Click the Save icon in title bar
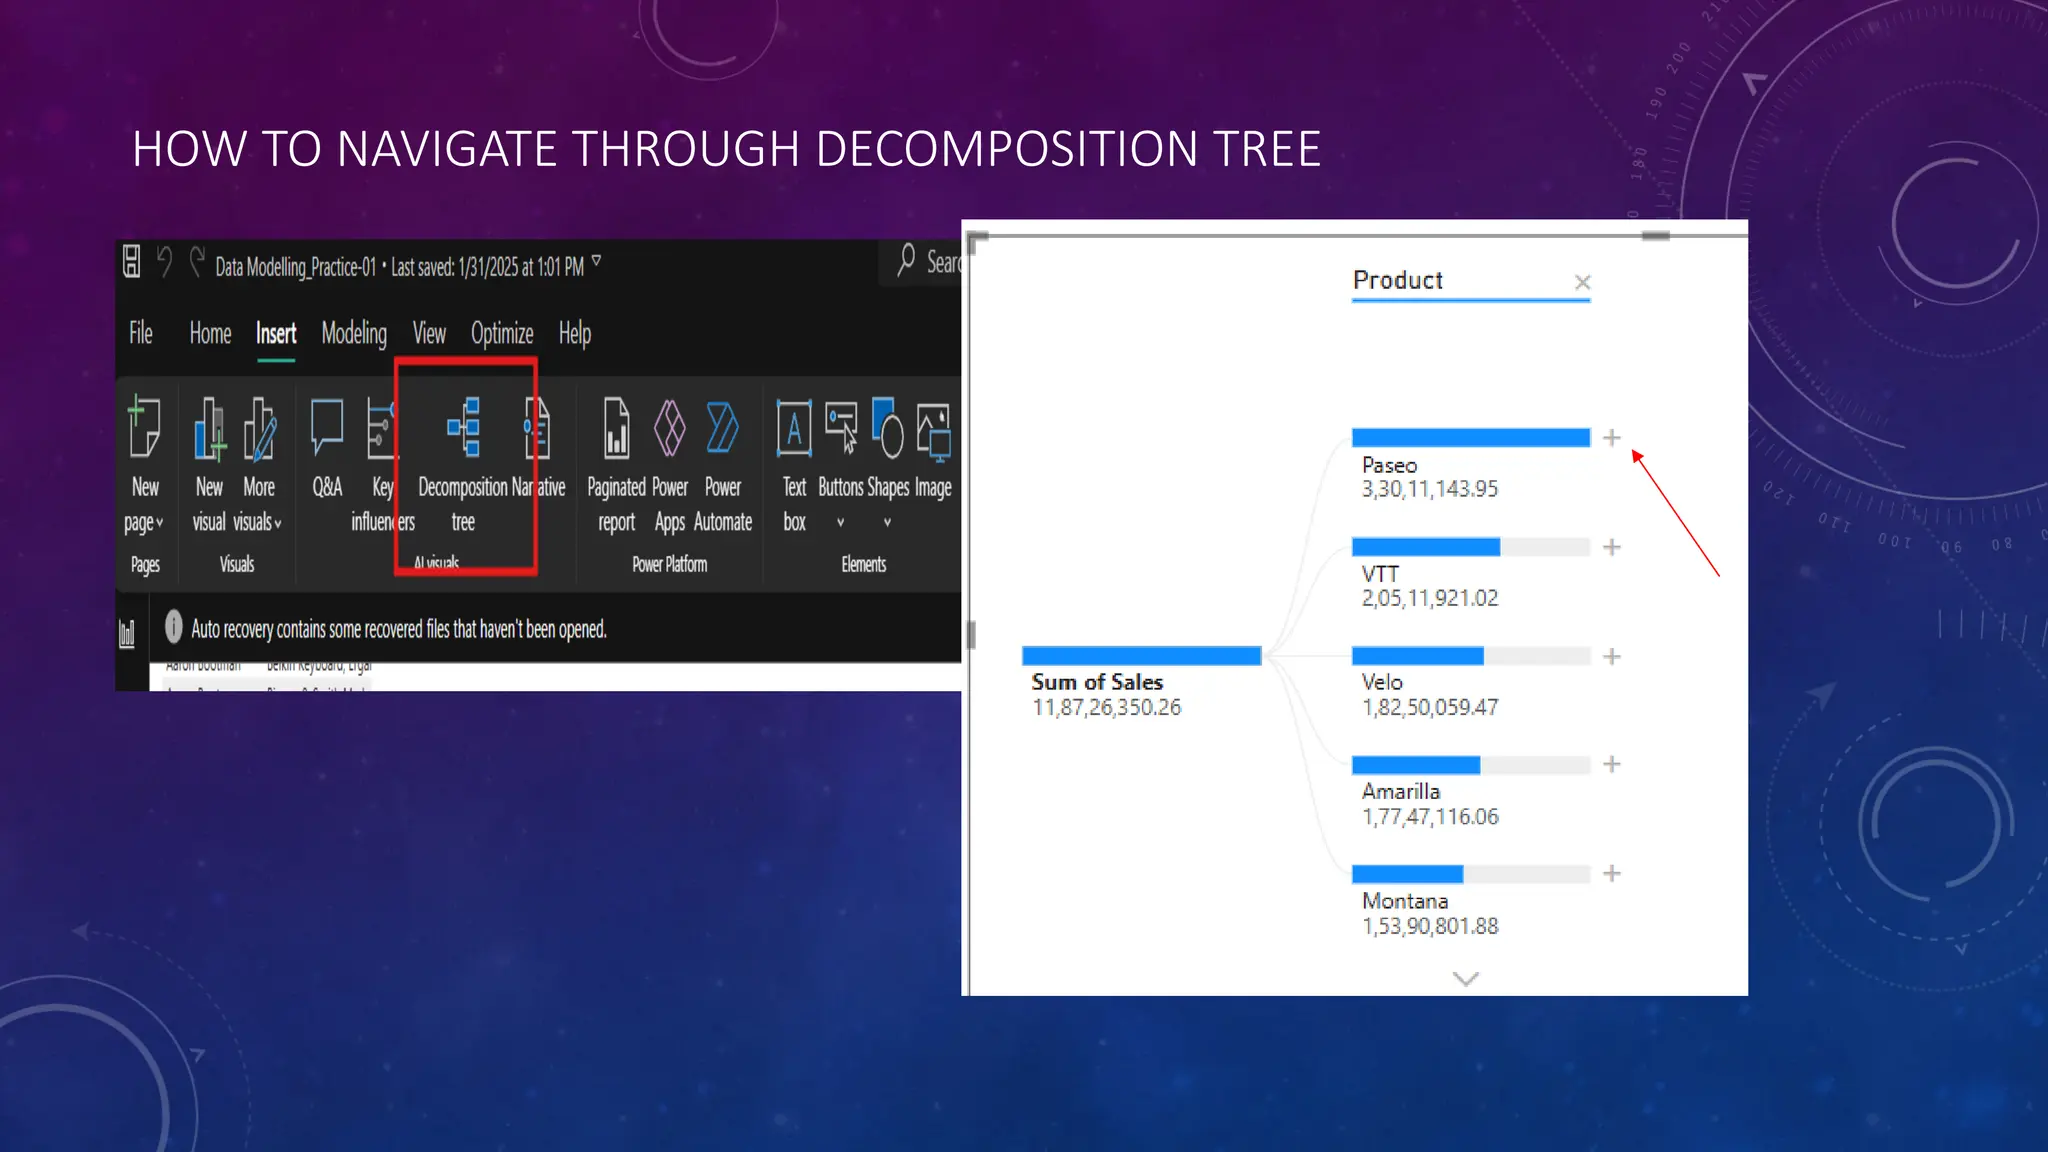The width and height of the screenshot is (2048, 1152). point(131,262)
